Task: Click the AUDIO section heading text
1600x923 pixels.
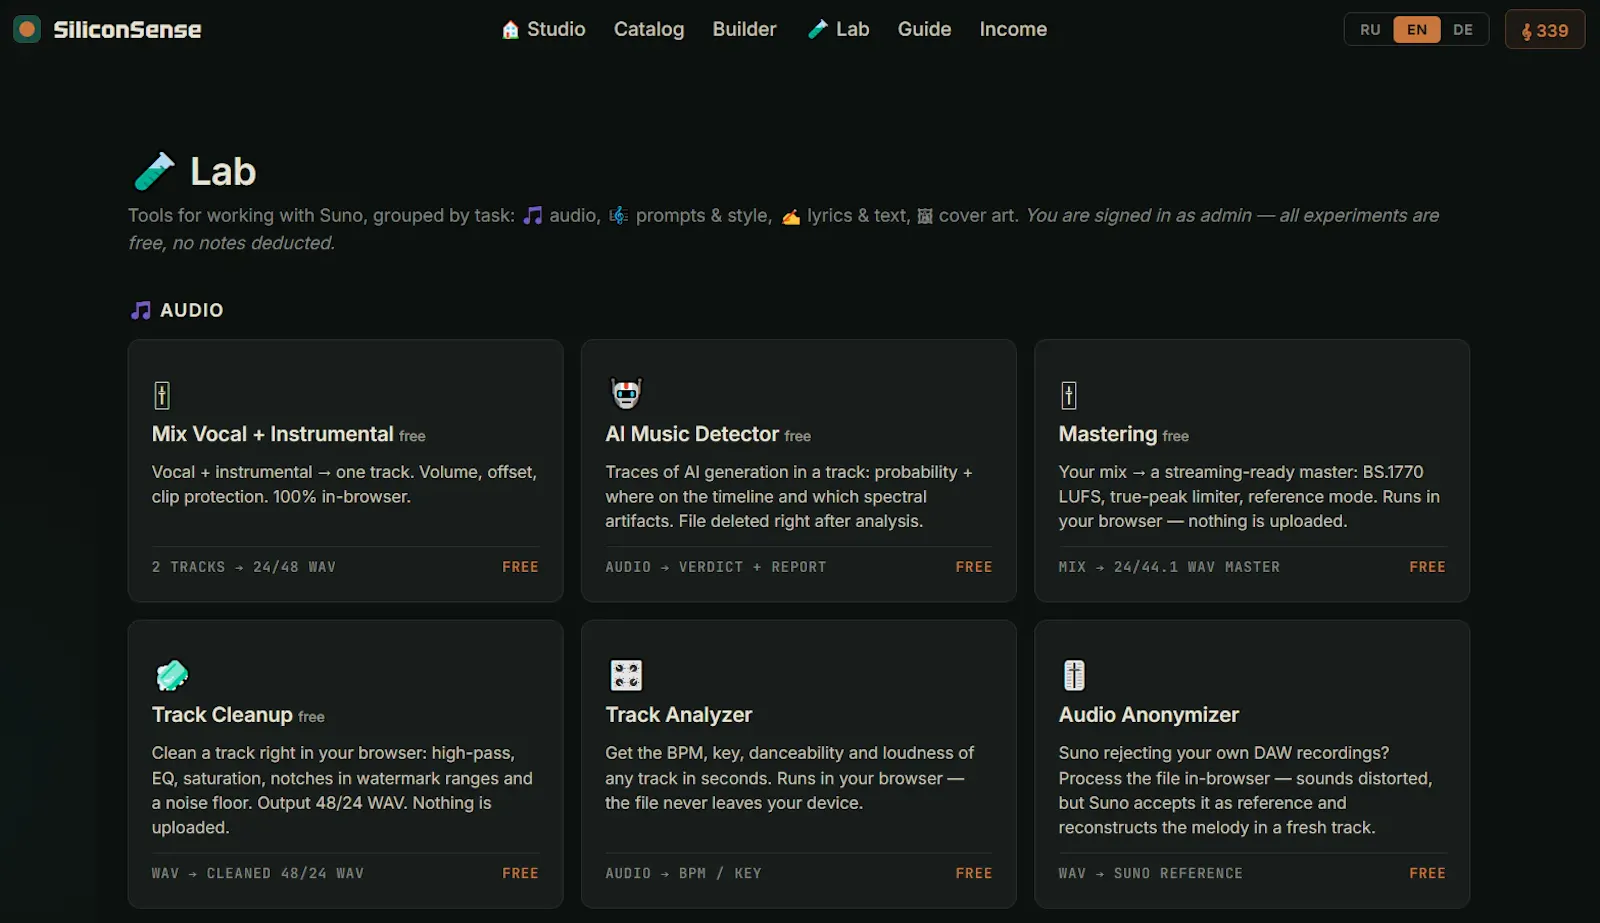Action: click(191, 310)
